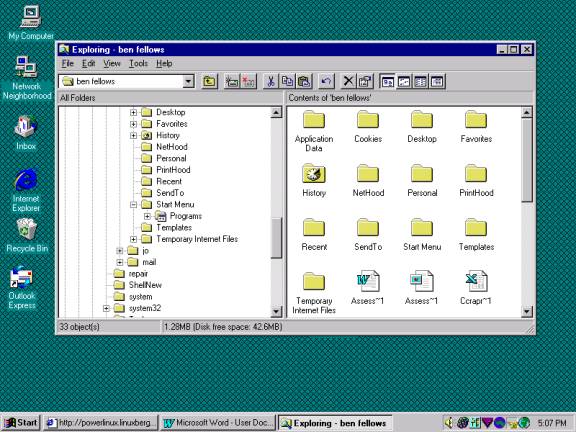Viewport: 576px width, 432px height.
Task: Click the right pane vertical scrollbar thumb
Action: pyautogui.click(x=527, y=160)
